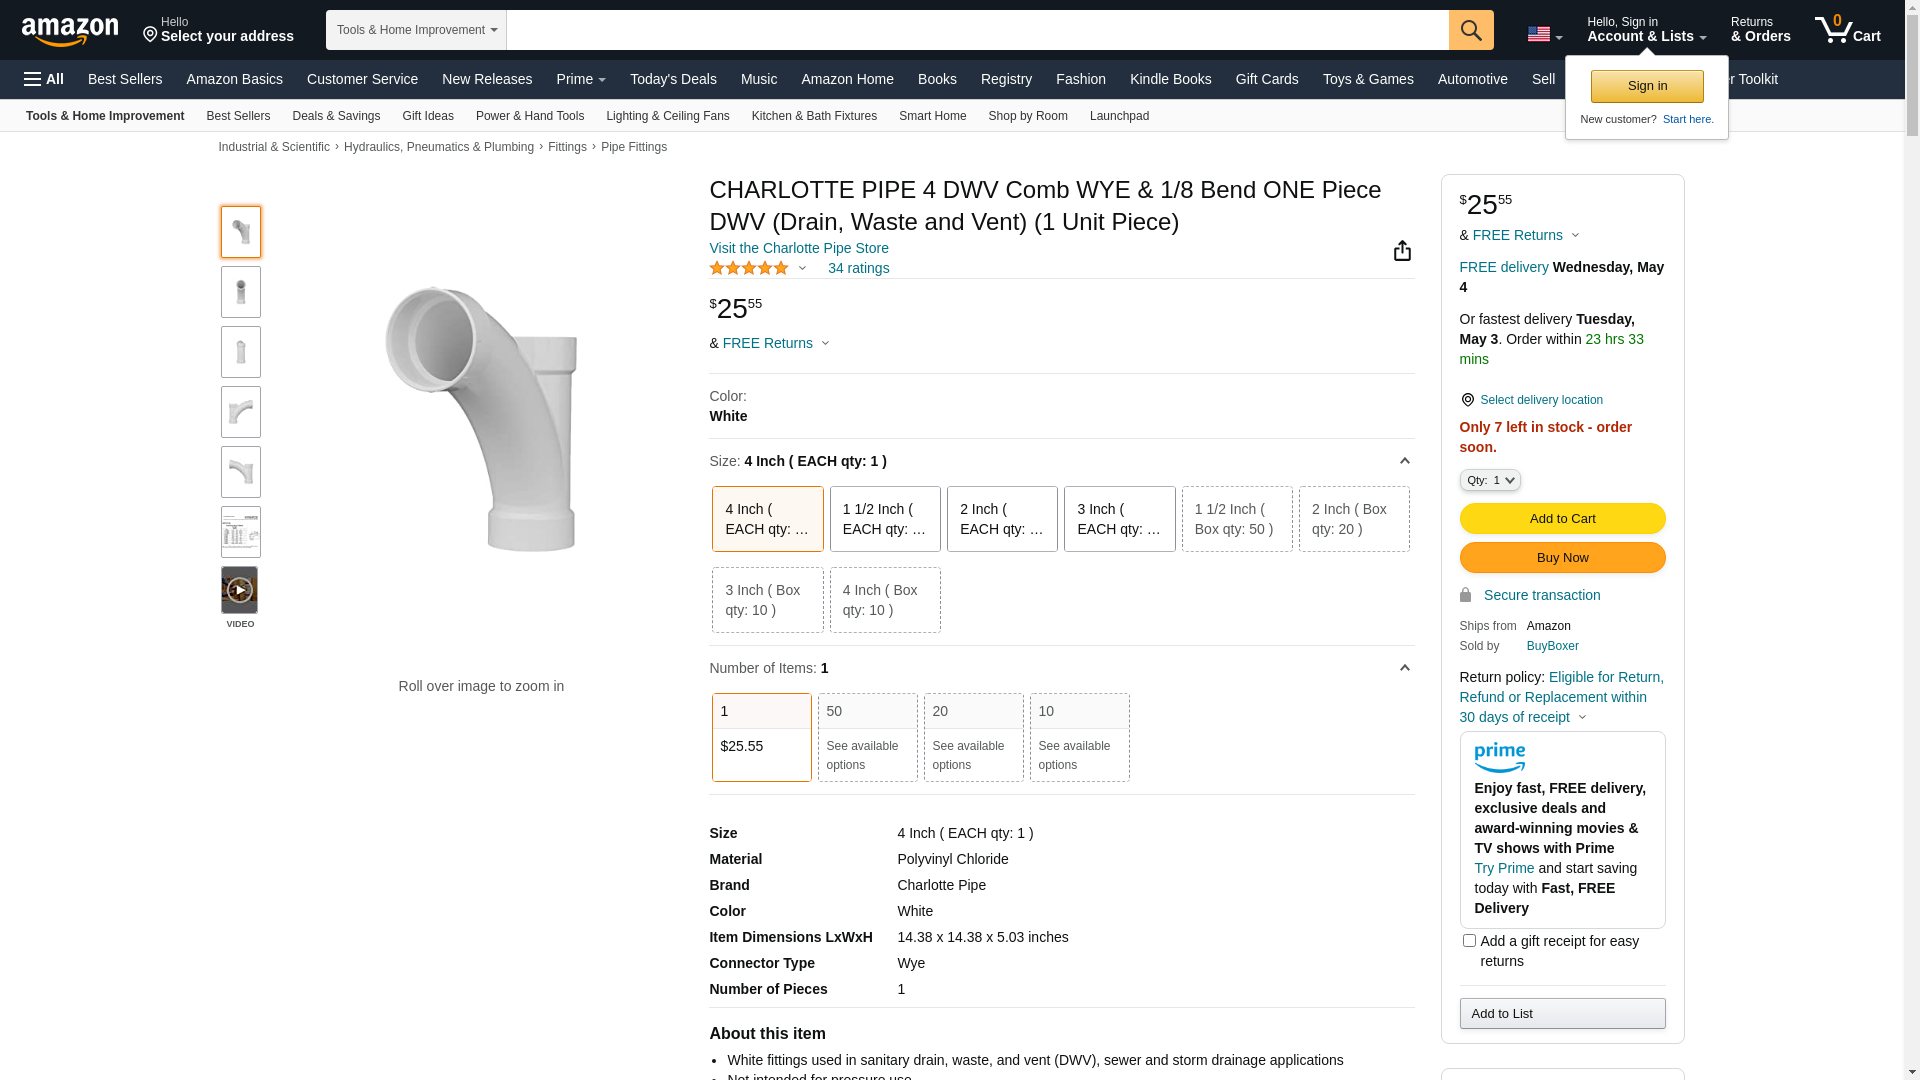
Task: Click the US flag language selector
Action: pyautogui.click(x=1543, y=34)
